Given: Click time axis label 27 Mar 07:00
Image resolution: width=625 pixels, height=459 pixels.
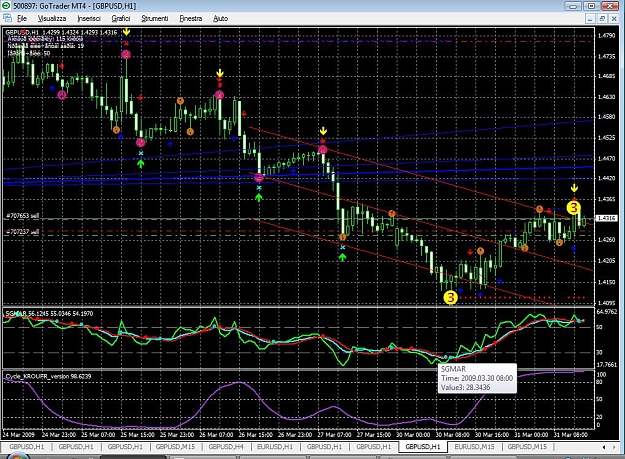Looking at the screenshot, I should point(334,435).
